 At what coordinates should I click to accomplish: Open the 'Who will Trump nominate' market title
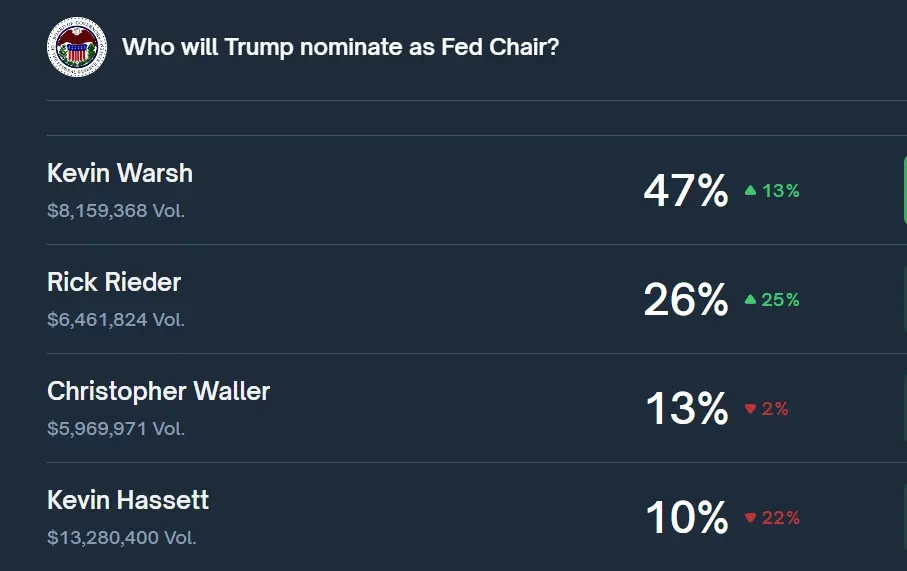(x=340, y=47)
